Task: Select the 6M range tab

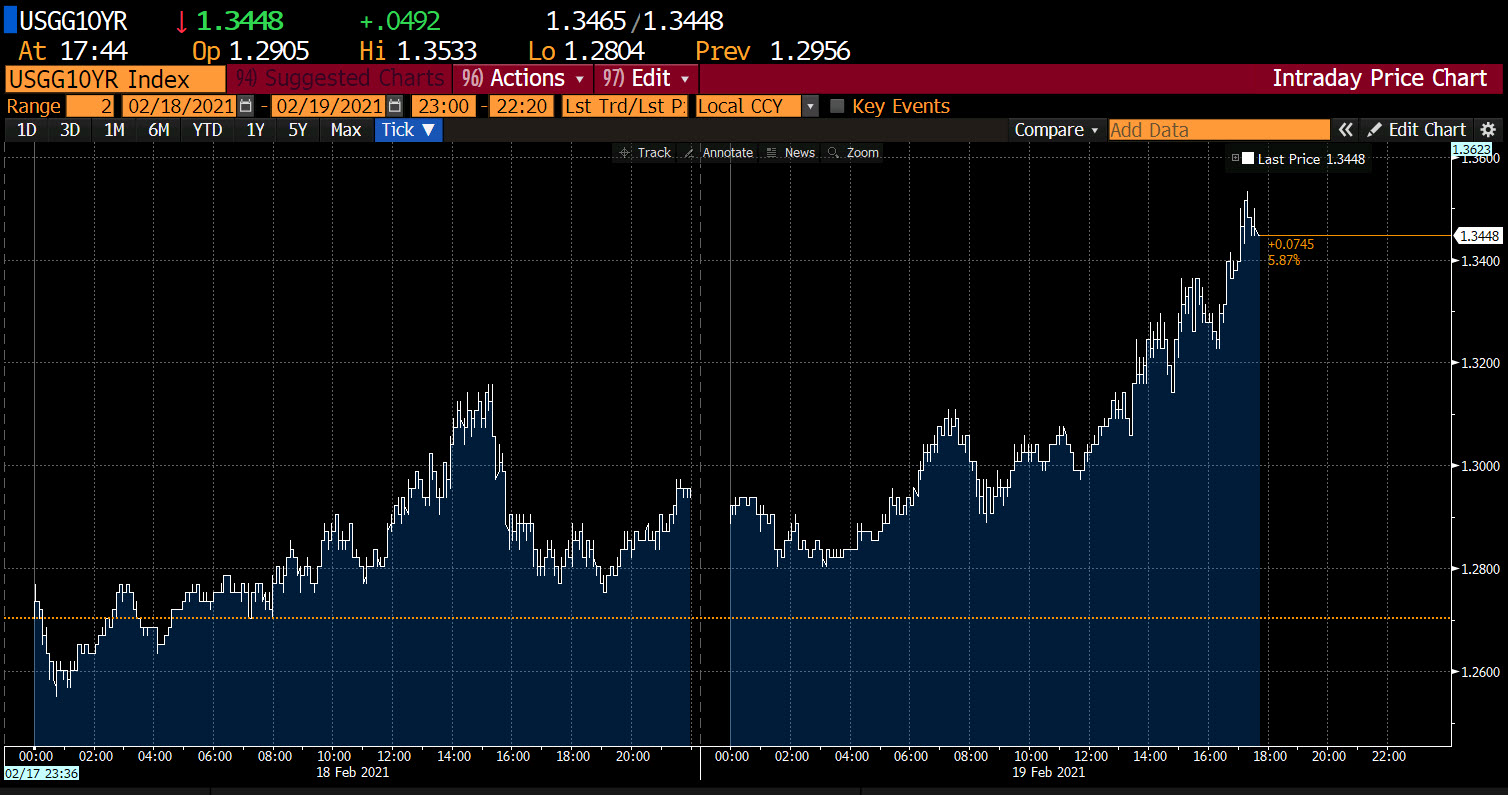Action: click(x=158, y=130)
